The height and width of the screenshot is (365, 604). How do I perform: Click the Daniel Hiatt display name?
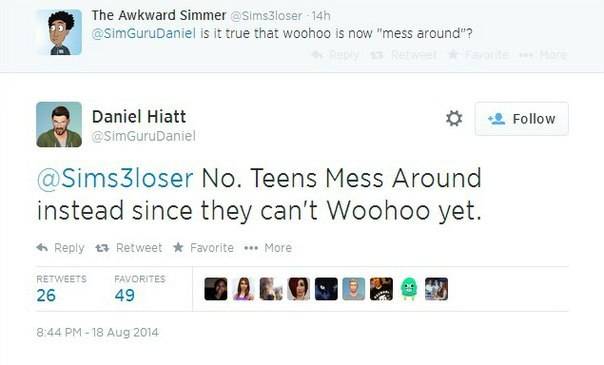click(139, 117)
